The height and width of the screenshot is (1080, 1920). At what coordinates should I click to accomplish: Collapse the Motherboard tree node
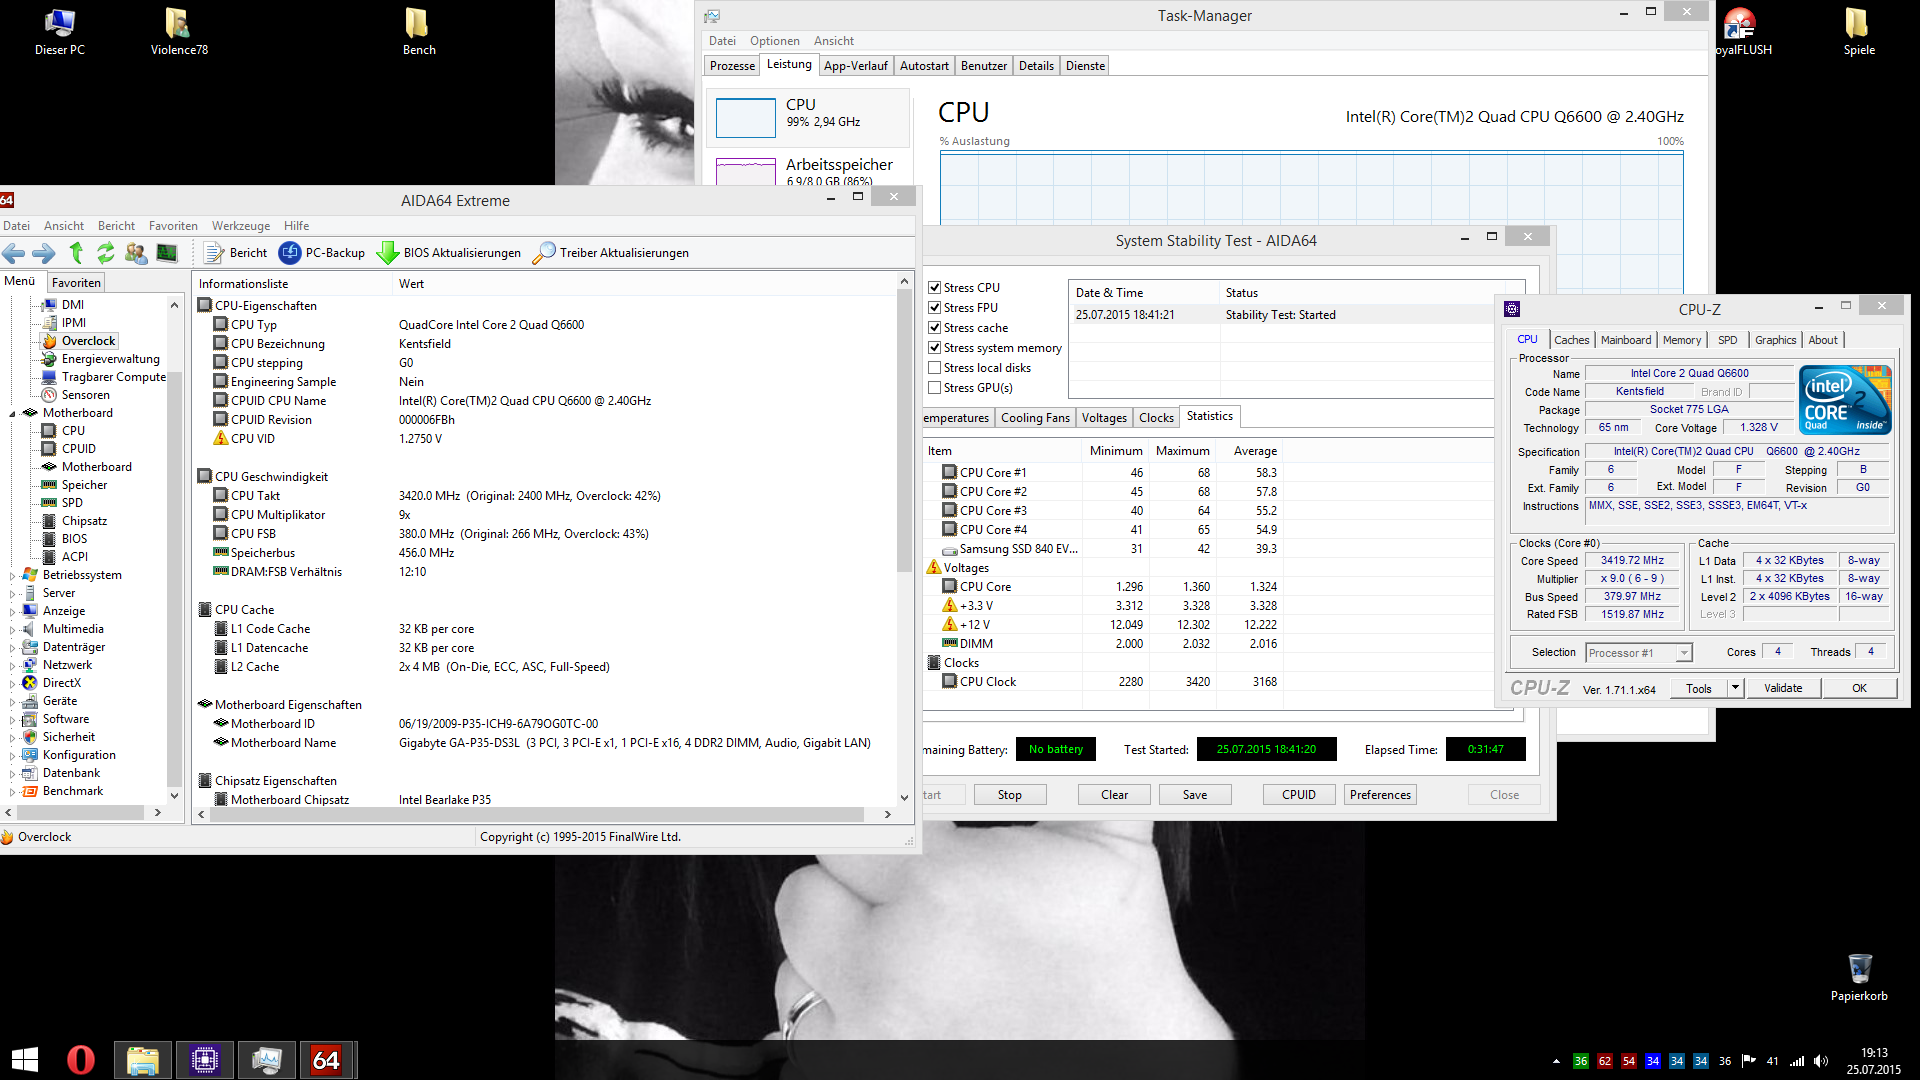12,414
